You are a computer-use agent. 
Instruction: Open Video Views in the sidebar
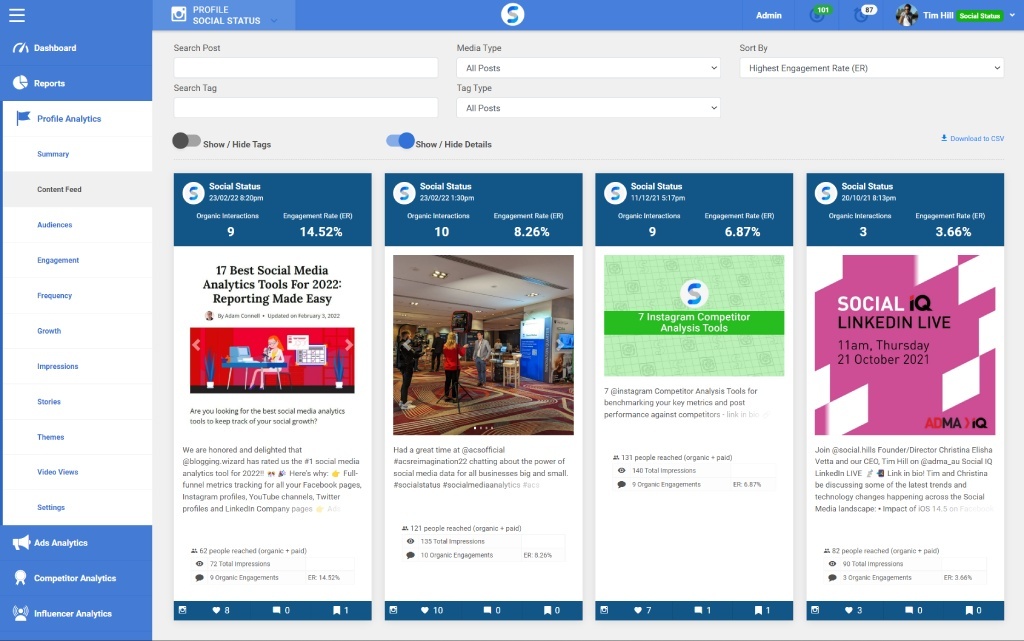coord(57,472)
